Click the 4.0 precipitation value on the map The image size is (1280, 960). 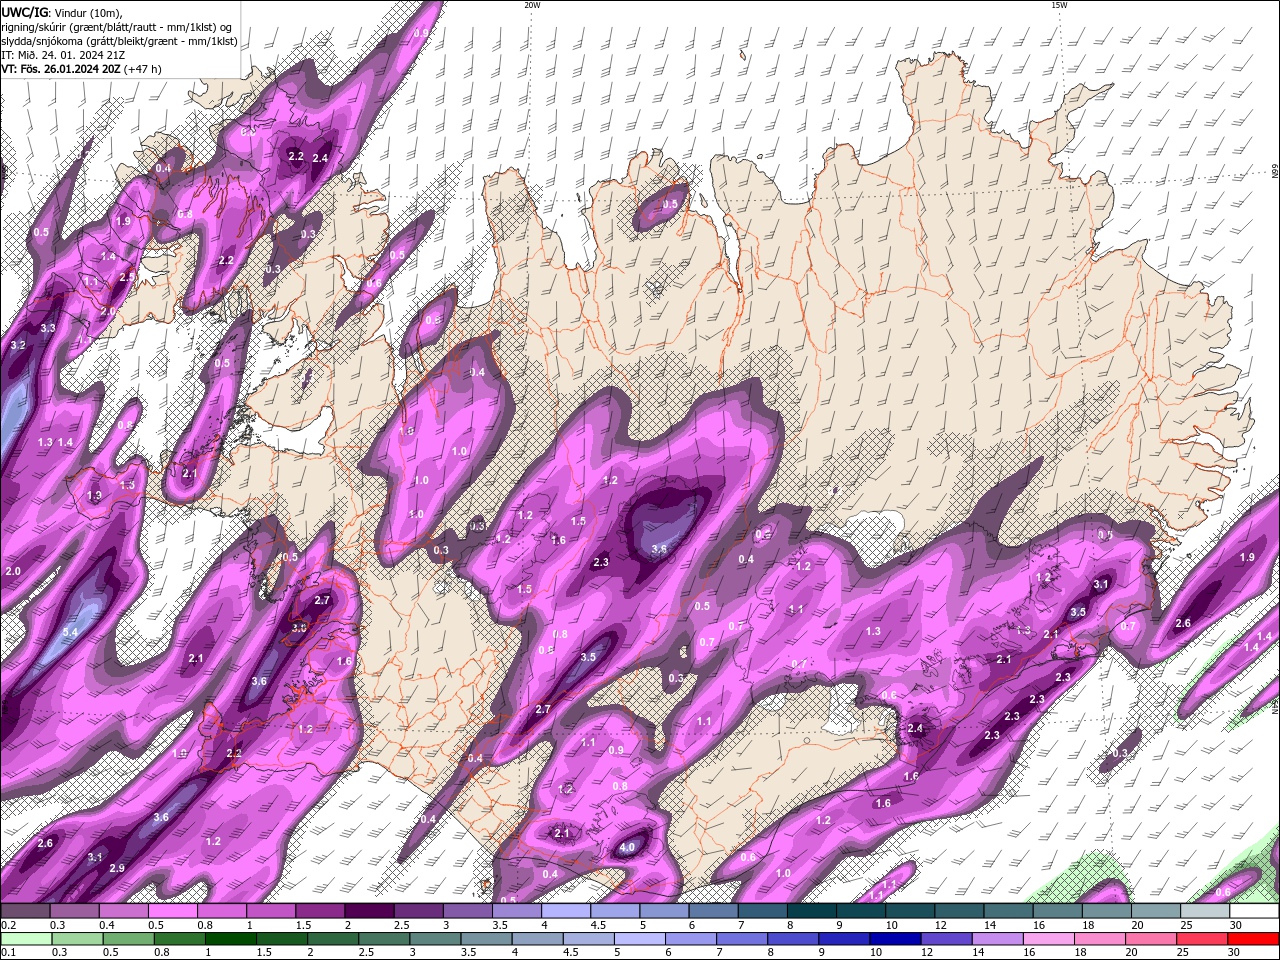point(627,848)
